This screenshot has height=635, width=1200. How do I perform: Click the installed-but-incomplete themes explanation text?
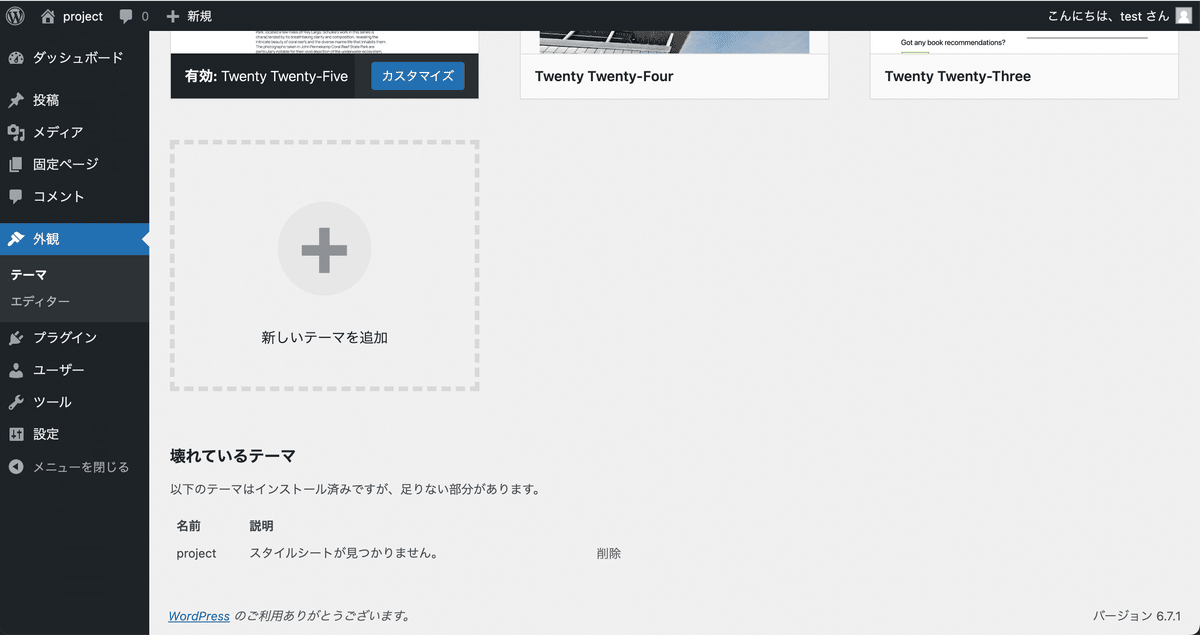pyautogui.click(x=355, y=490)
